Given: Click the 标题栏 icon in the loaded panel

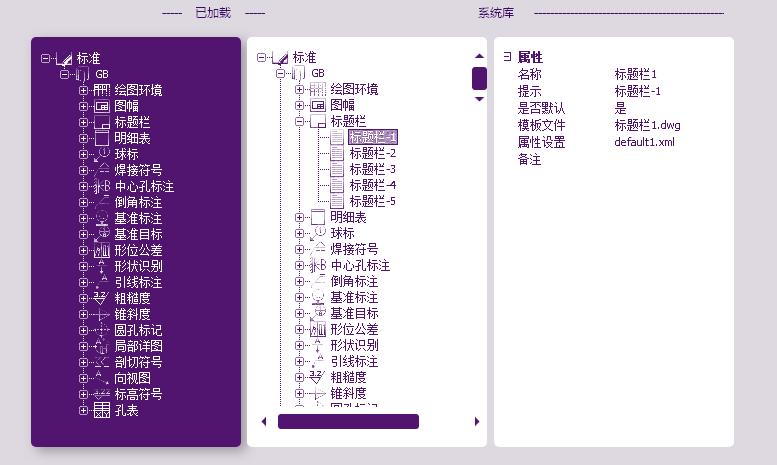Looking at the screenshot, I should [x=102, y=122].
